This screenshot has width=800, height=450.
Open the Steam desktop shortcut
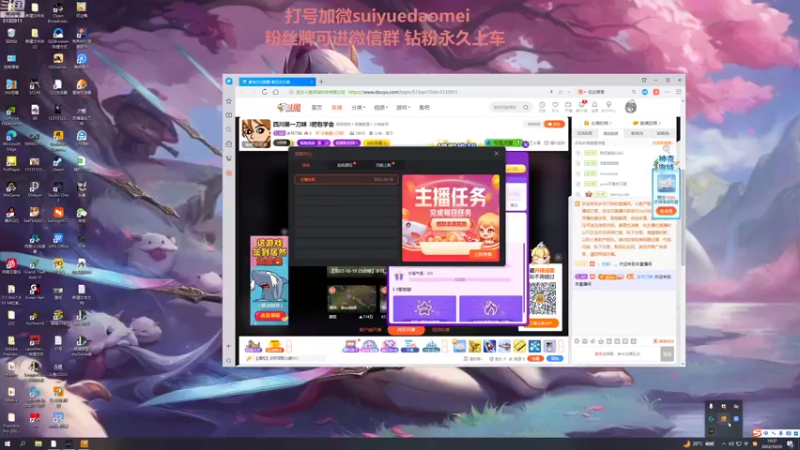pyautogui.click(x=58, y=164)
